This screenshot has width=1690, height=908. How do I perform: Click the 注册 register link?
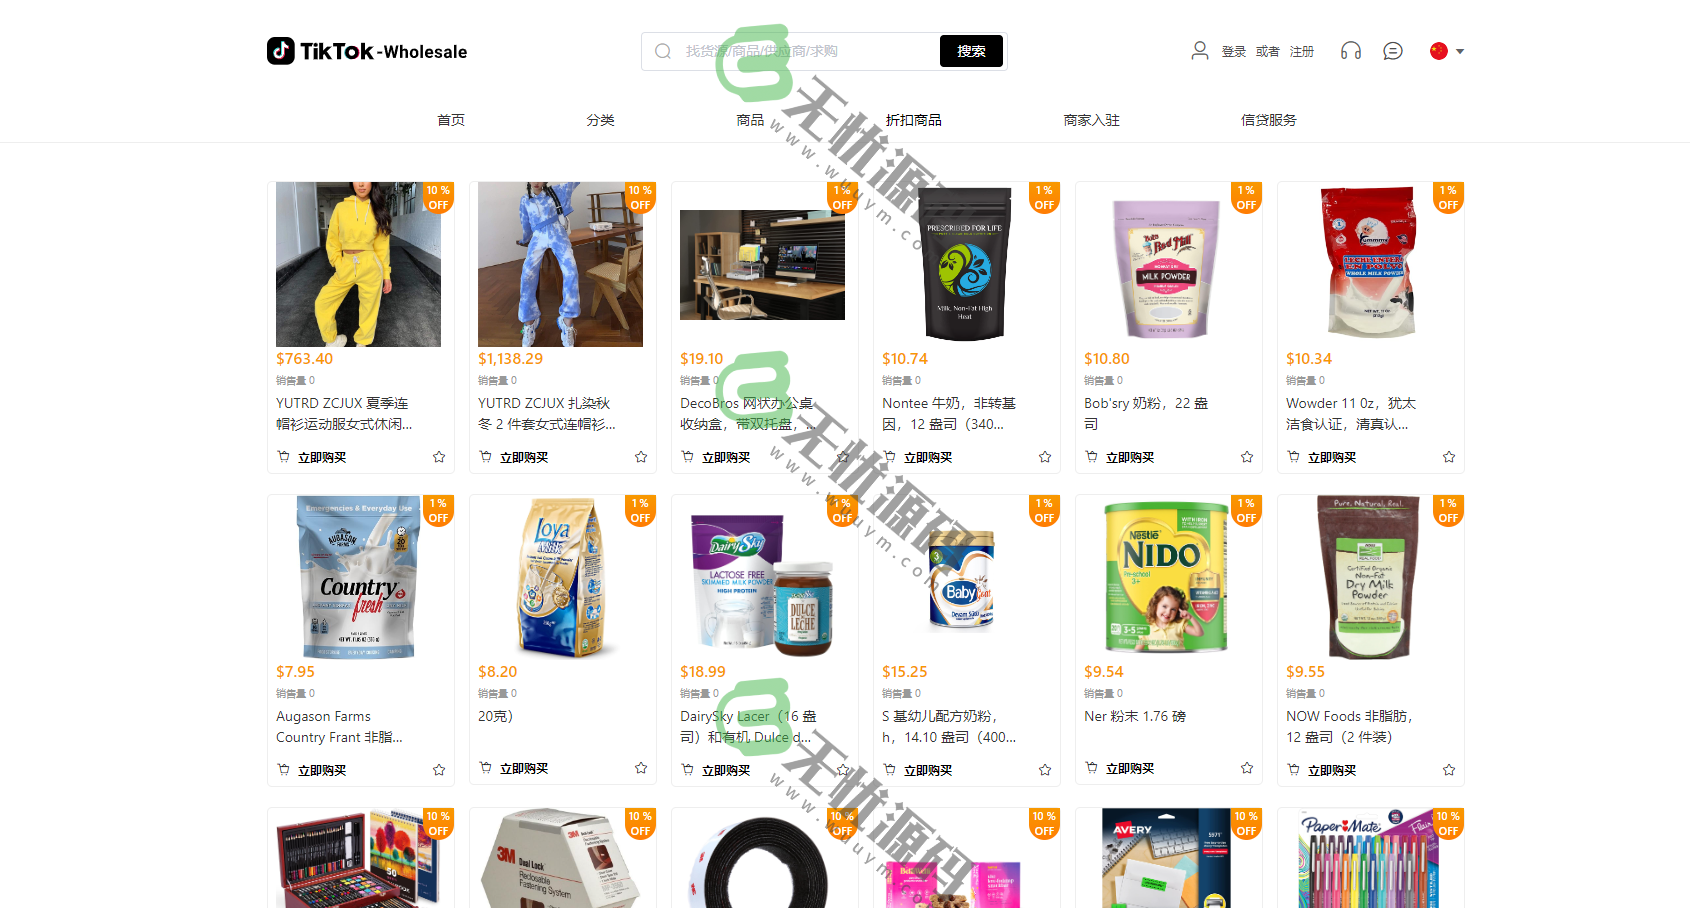(x=1302, y=52)
